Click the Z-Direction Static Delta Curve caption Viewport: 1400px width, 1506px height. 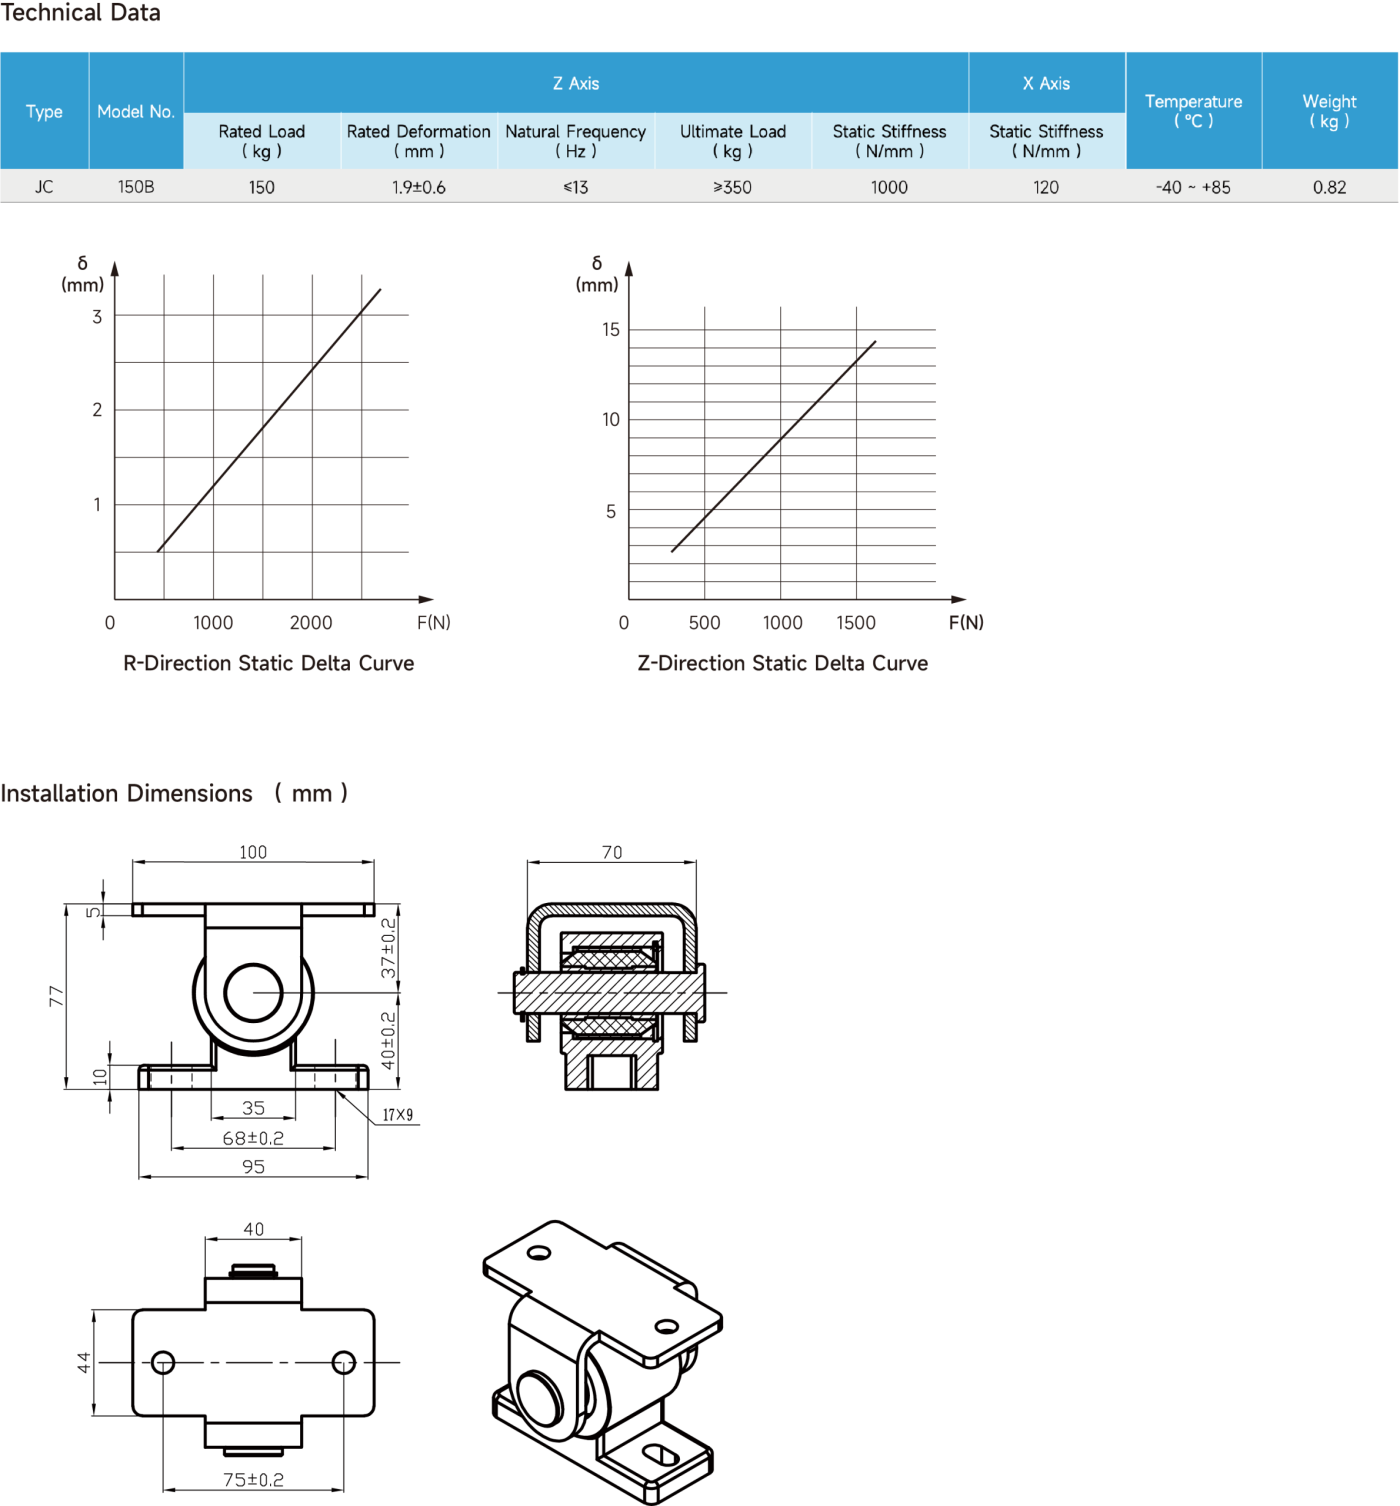783,664
